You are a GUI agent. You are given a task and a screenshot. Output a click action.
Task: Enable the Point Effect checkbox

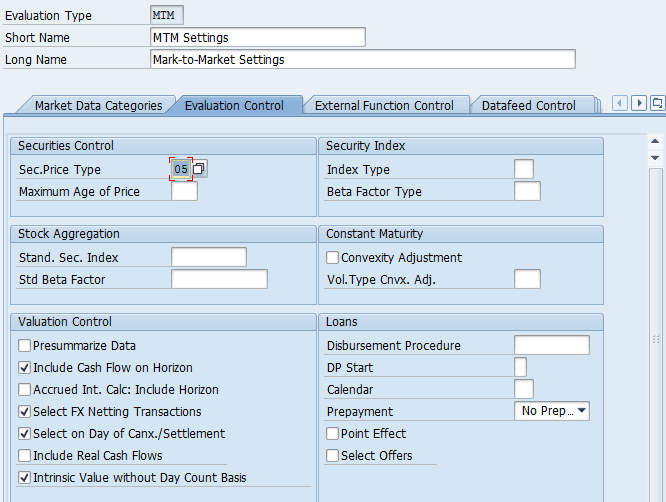333,434
